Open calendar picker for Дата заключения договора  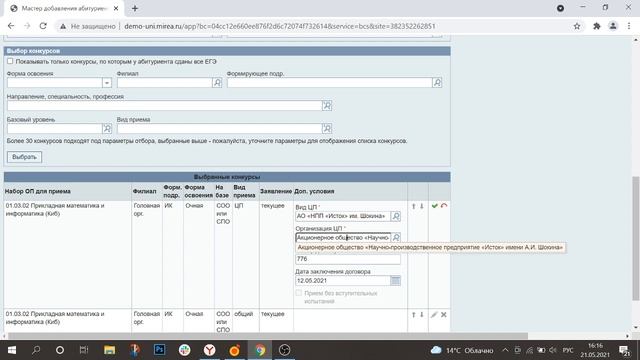396,280
